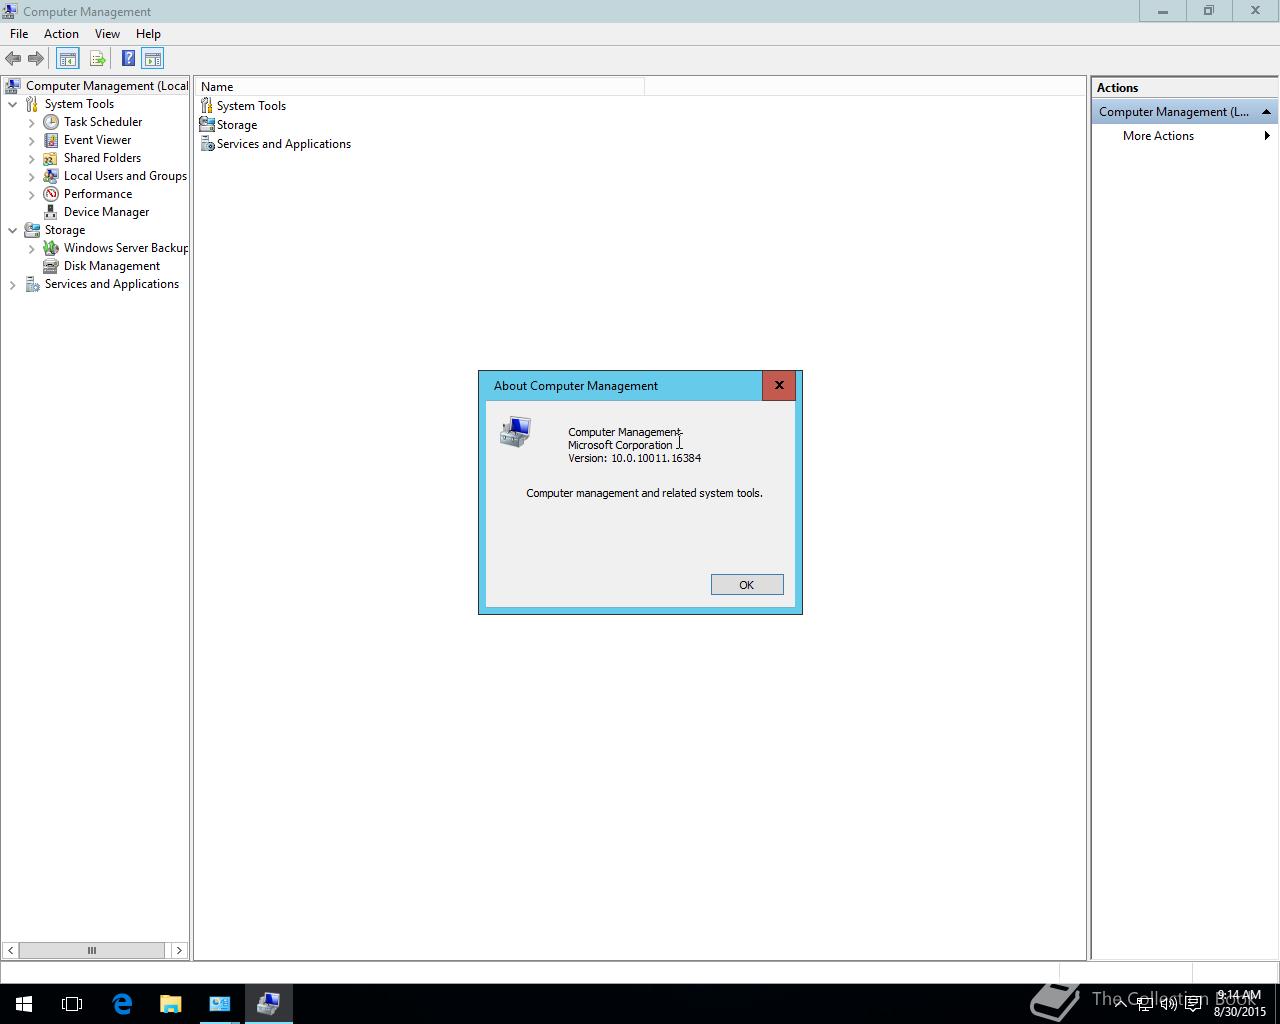The height and width of the screenshot is (1024, 1280).
Task: Open the Help menu
Action: pyautogui.click(x=148, y=34)
